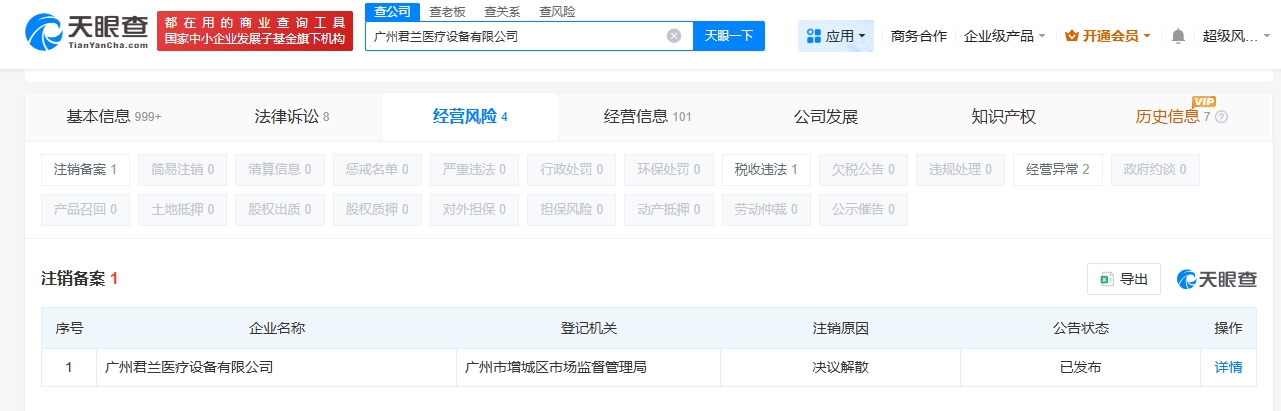Select the 查老板 search mode tab
Viewport: 1281px width, 411px height.
[448, 12]
